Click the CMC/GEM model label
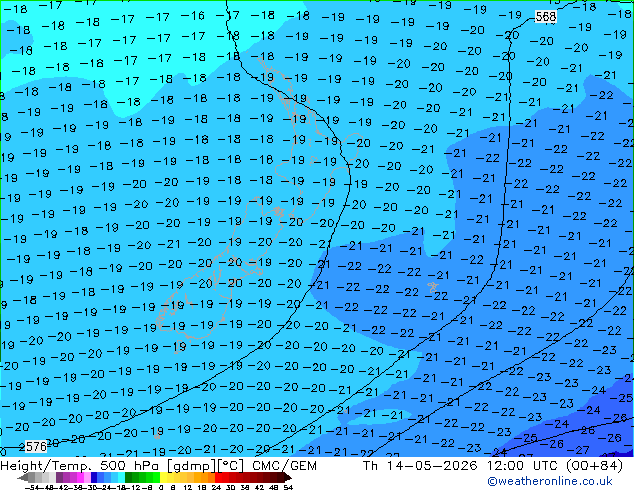 tap(284, 466)
